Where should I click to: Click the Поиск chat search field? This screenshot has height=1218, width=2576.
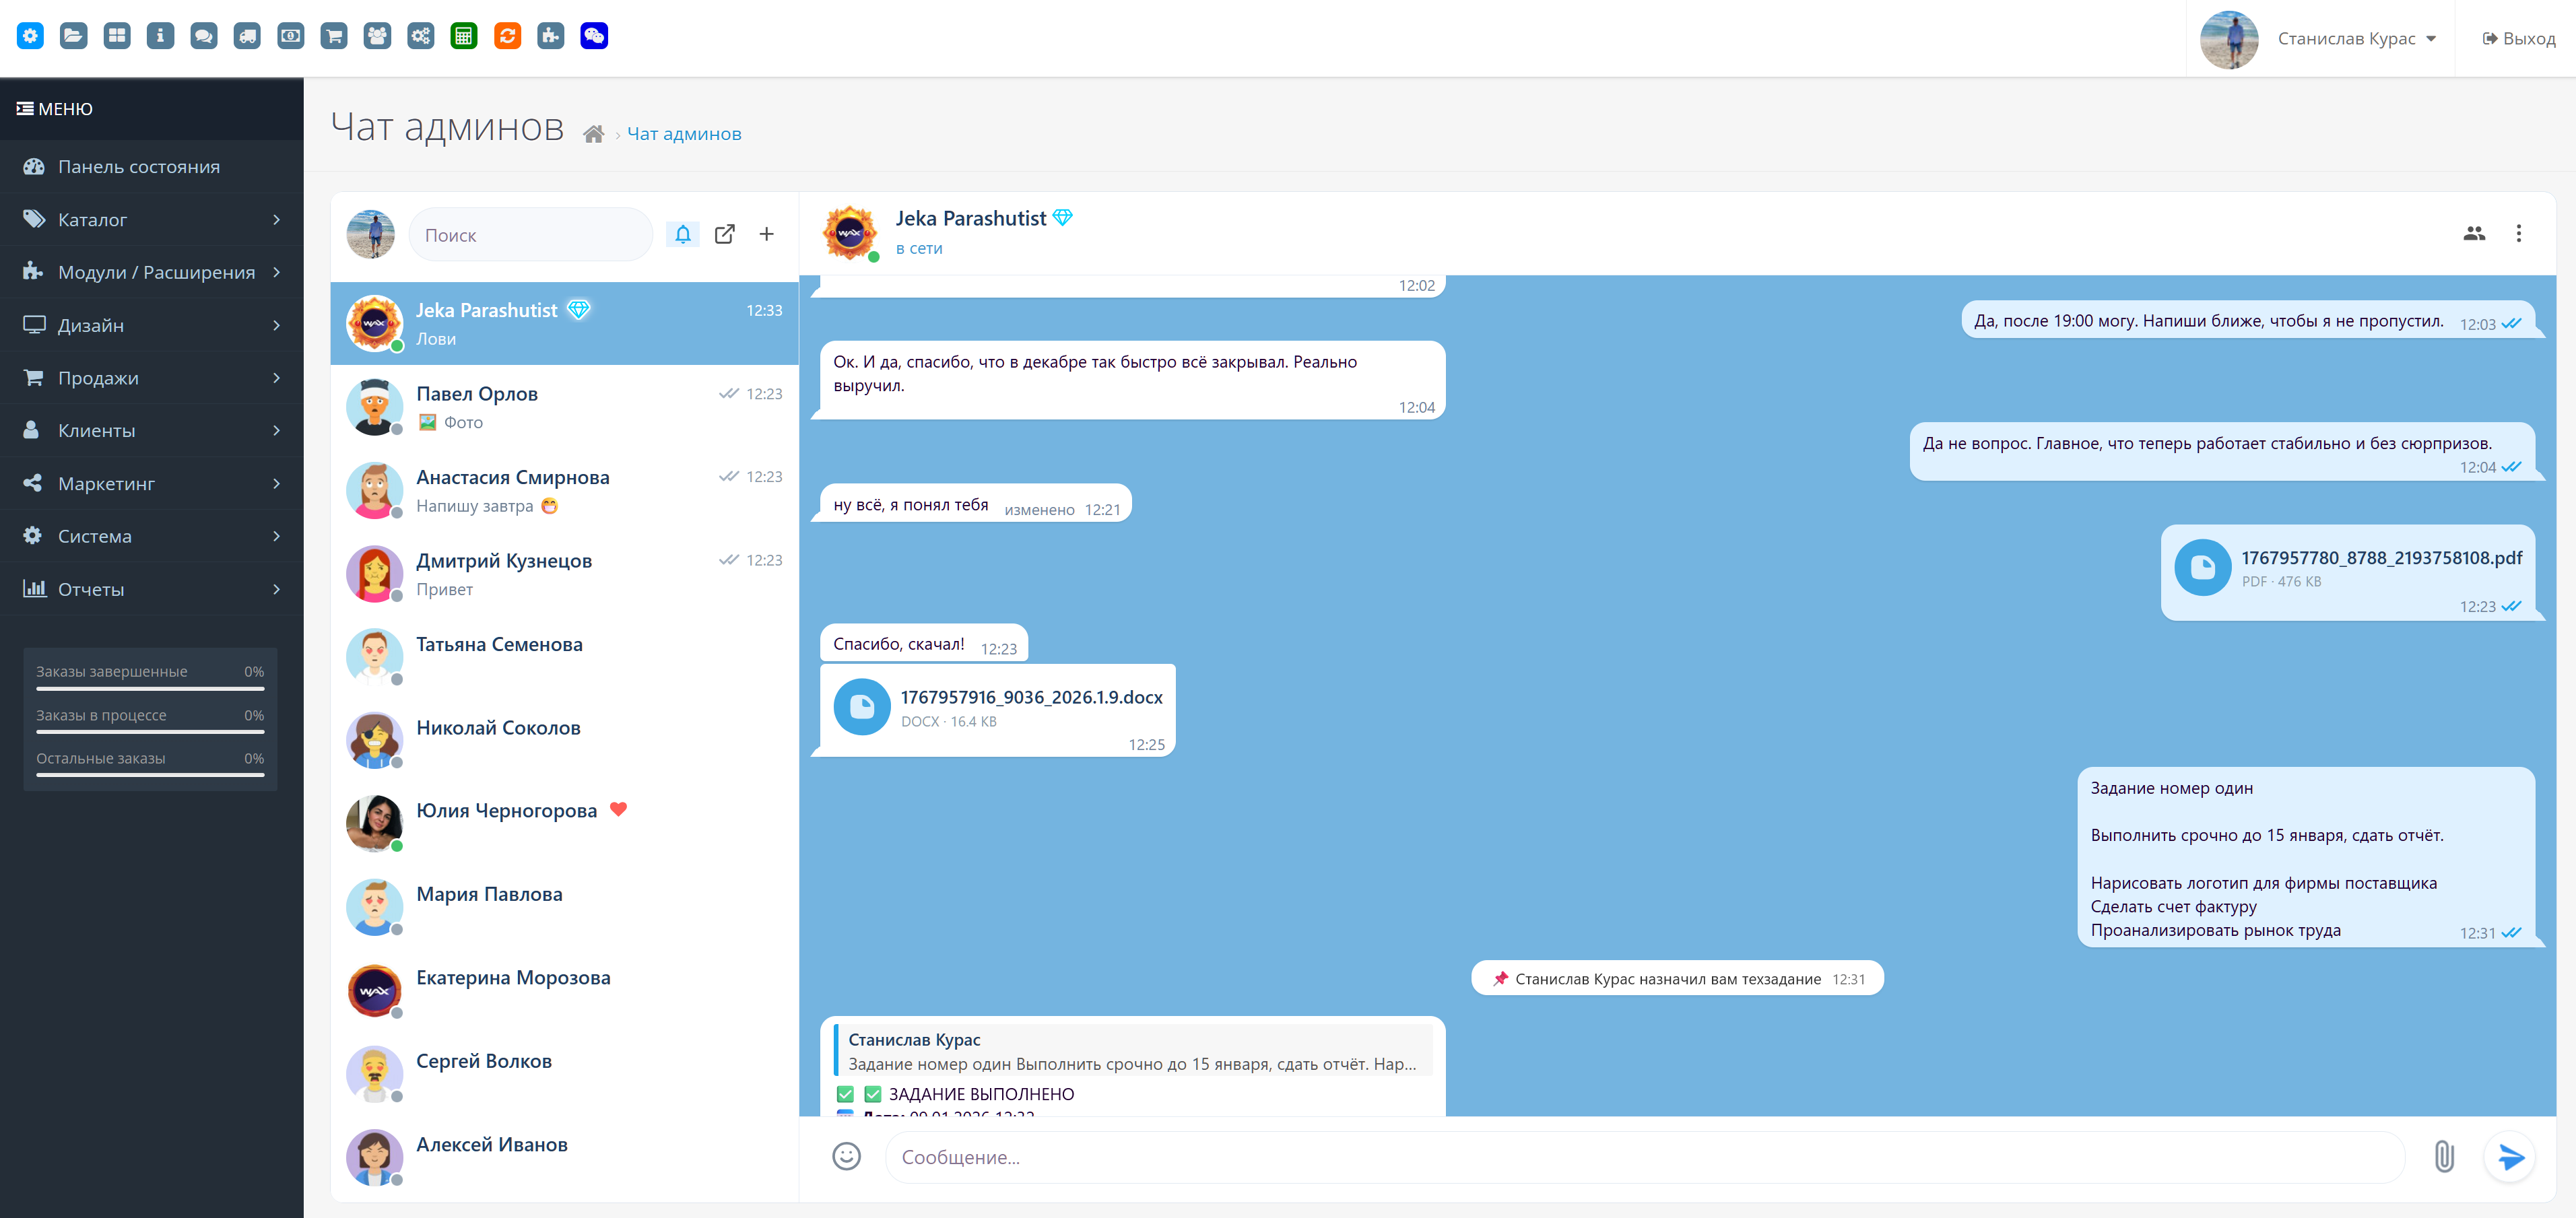530,235
